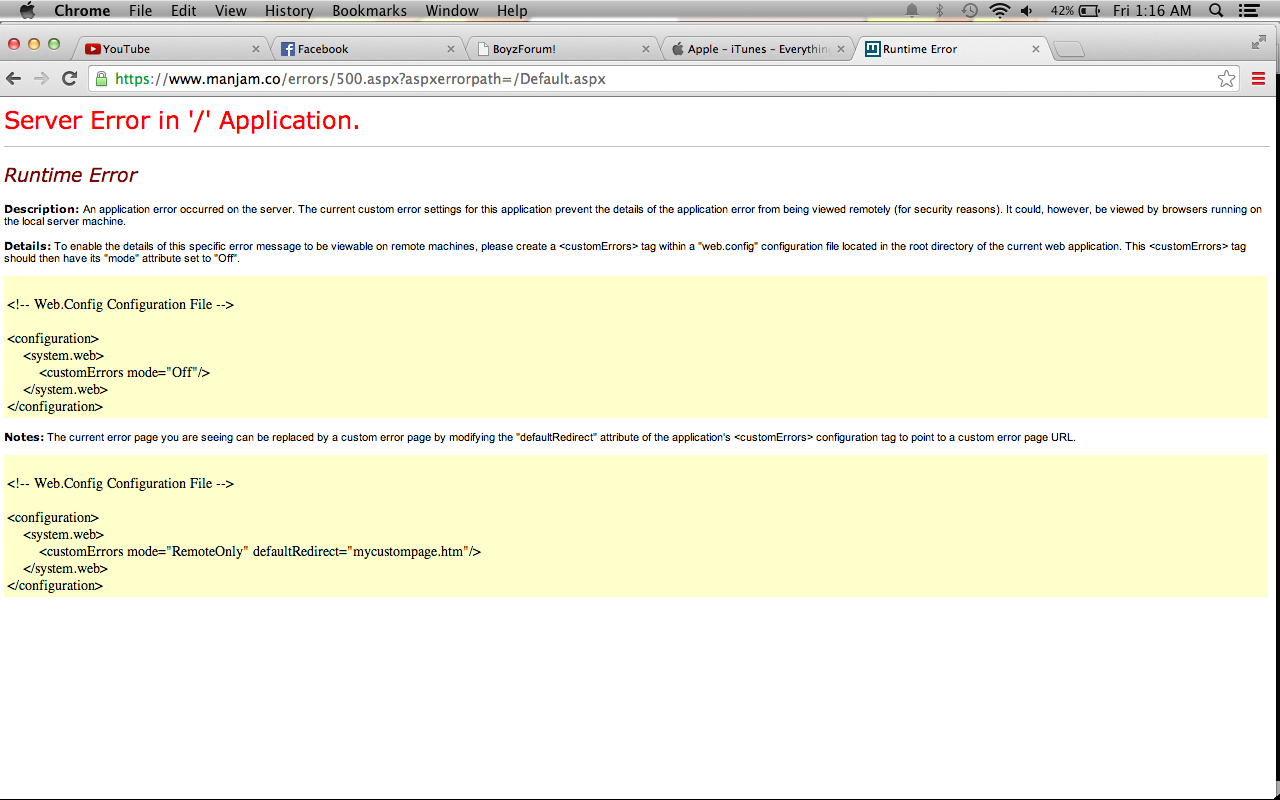The image size is (1280, 800).
Task: Reload the Runtime Error page
Action: (69, 79)
